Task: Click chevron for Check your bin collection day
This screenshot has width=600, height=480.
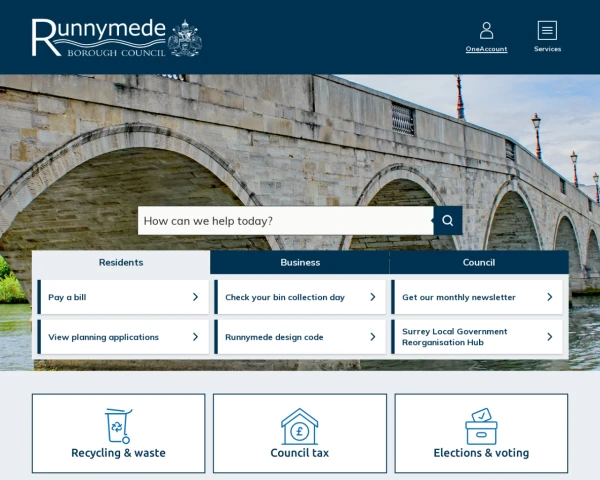Action: point(373,297)
